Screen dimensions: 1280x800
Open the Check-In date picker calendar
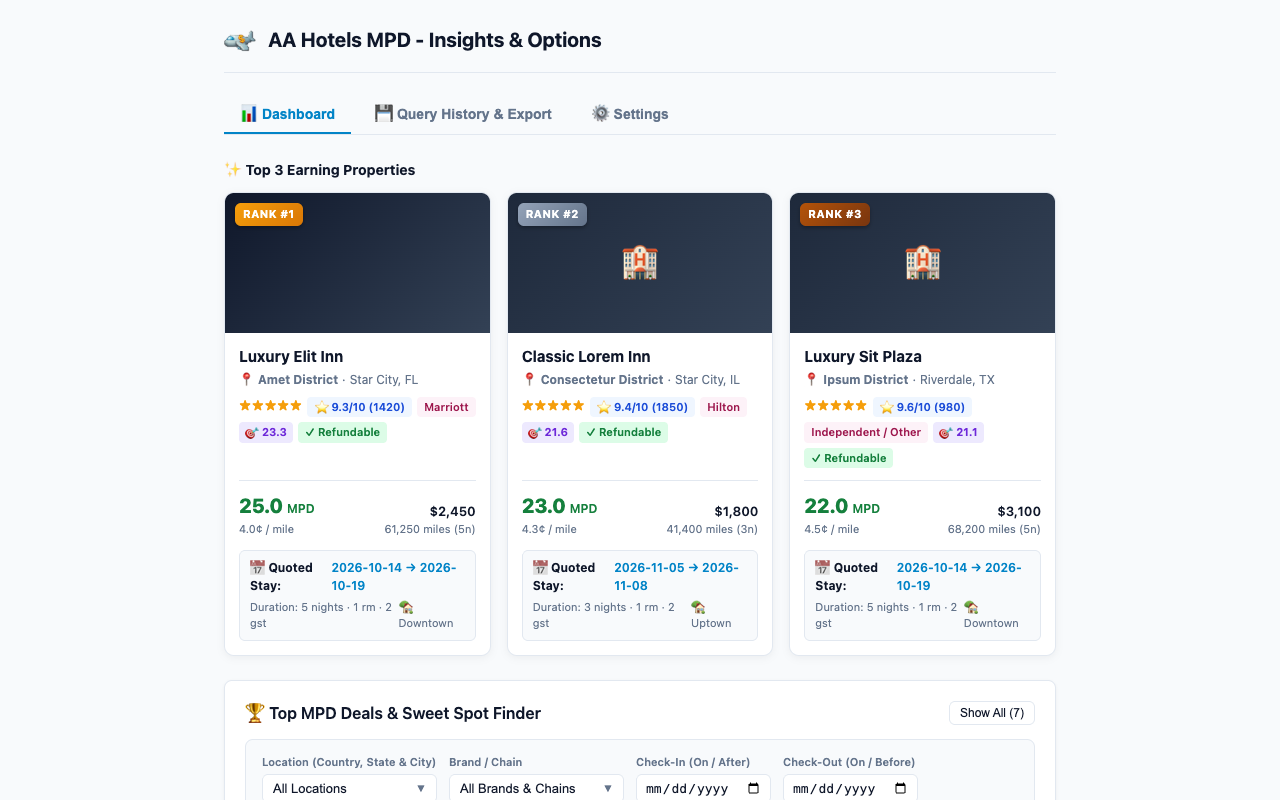pos(753,788)
